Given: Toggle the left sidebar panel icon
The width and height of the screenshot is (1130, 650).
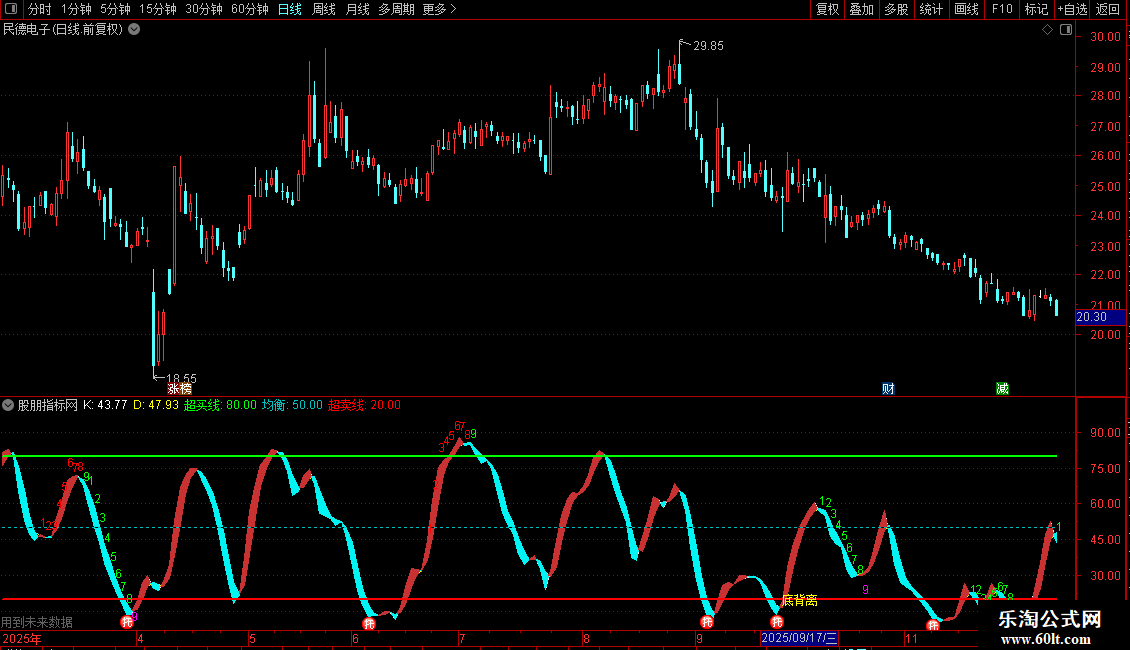Looking at the screenshot, I should coord(9,10).
